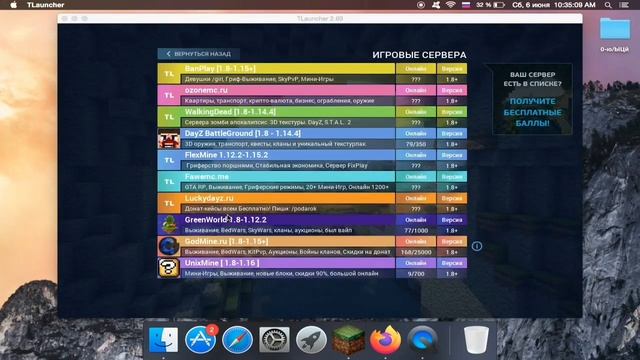Click DayZ BattleGround description about 3D оружие
This screenshot has width=640, height=360.
(275, 144)
